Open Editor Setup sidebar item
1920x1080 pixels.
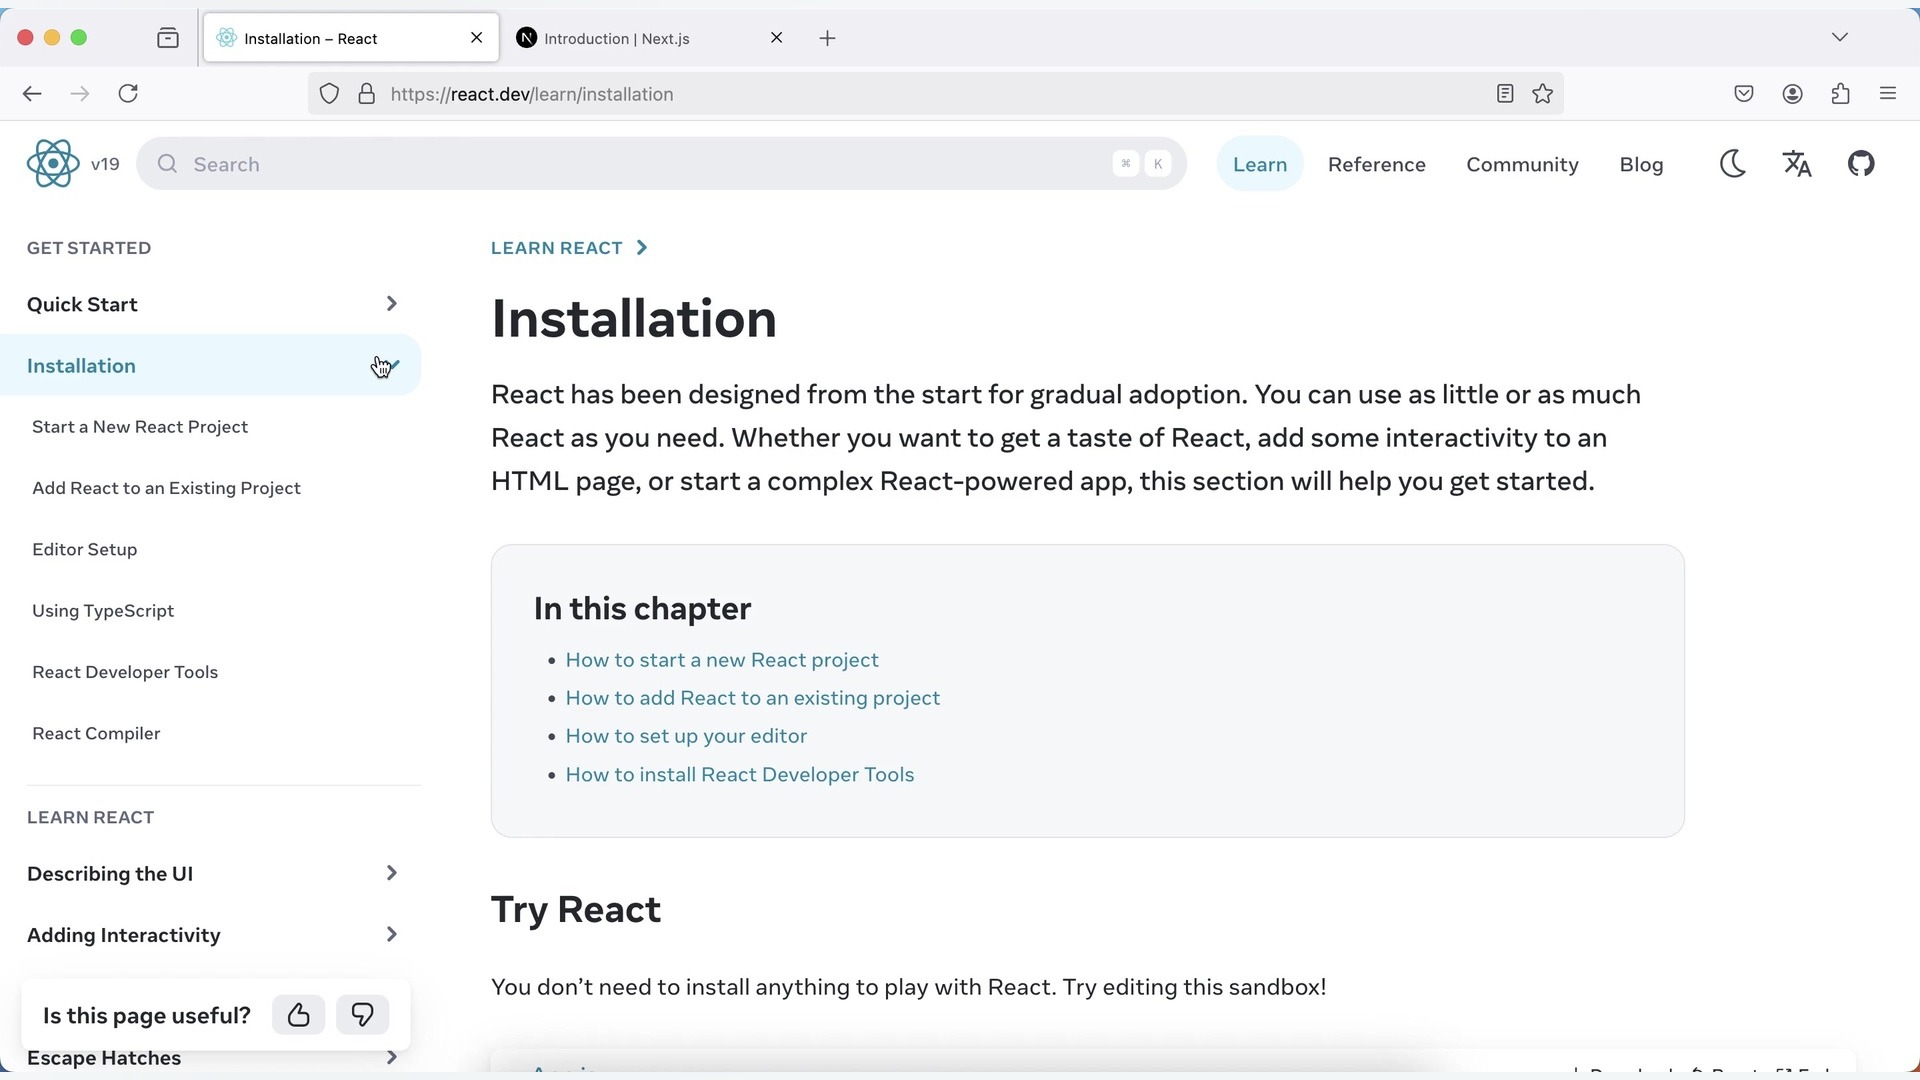(x=85, y=550)
